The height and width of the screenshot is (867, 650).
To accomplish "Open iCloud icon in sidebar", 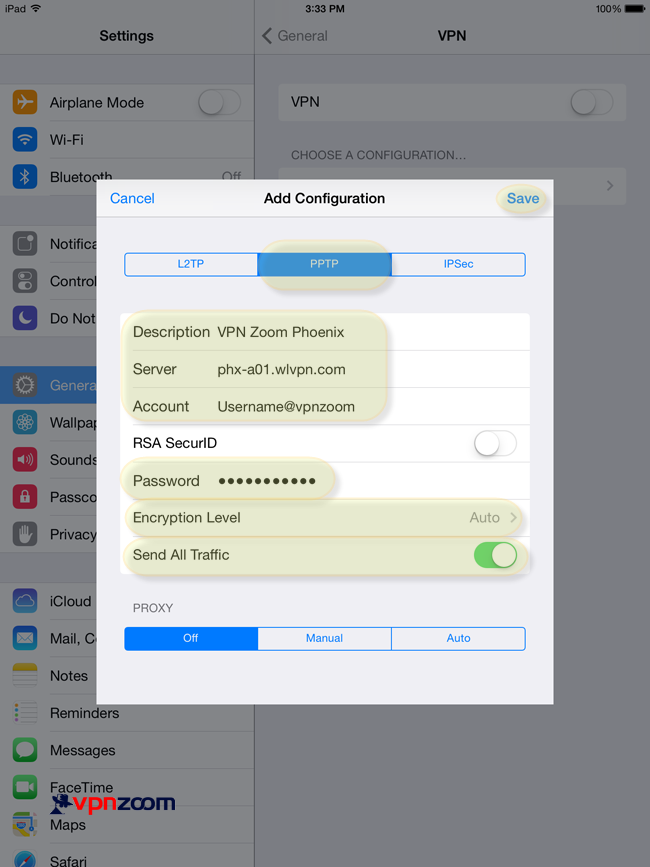I will [25, 601].
